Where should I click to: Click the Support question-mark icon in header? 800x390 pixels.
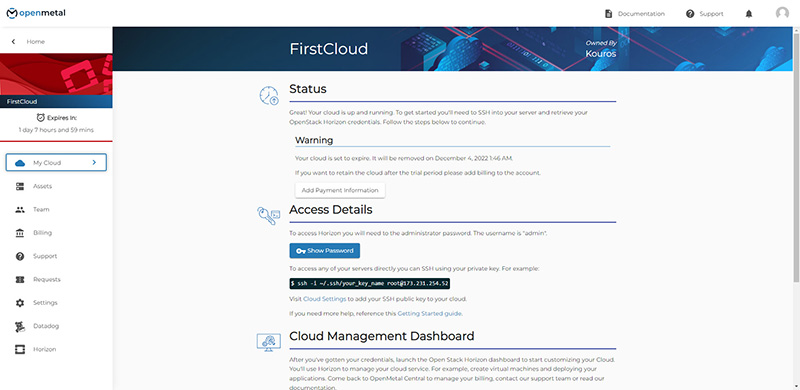690,14
